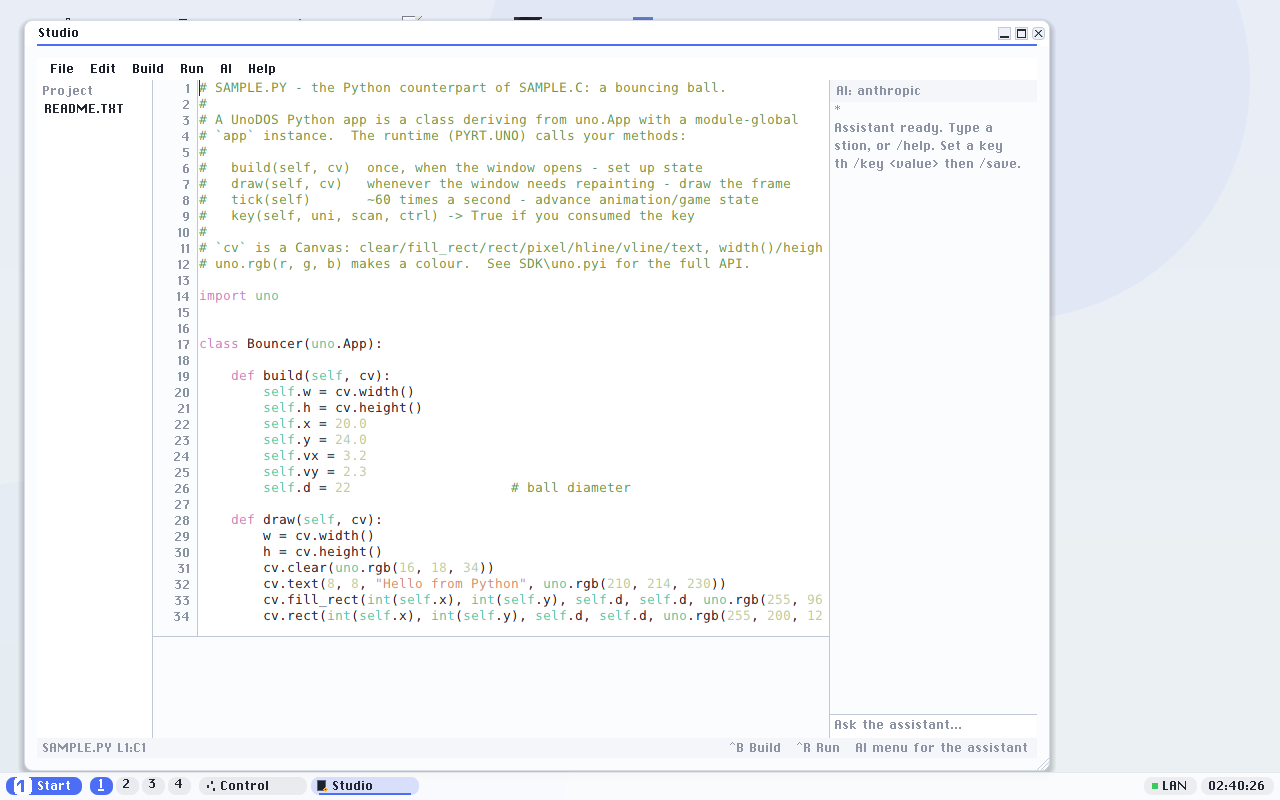Click the SAMPLE.PY L1:C1 status entry
Viewport: 1280px width, 800px height.
click(94, 747)
